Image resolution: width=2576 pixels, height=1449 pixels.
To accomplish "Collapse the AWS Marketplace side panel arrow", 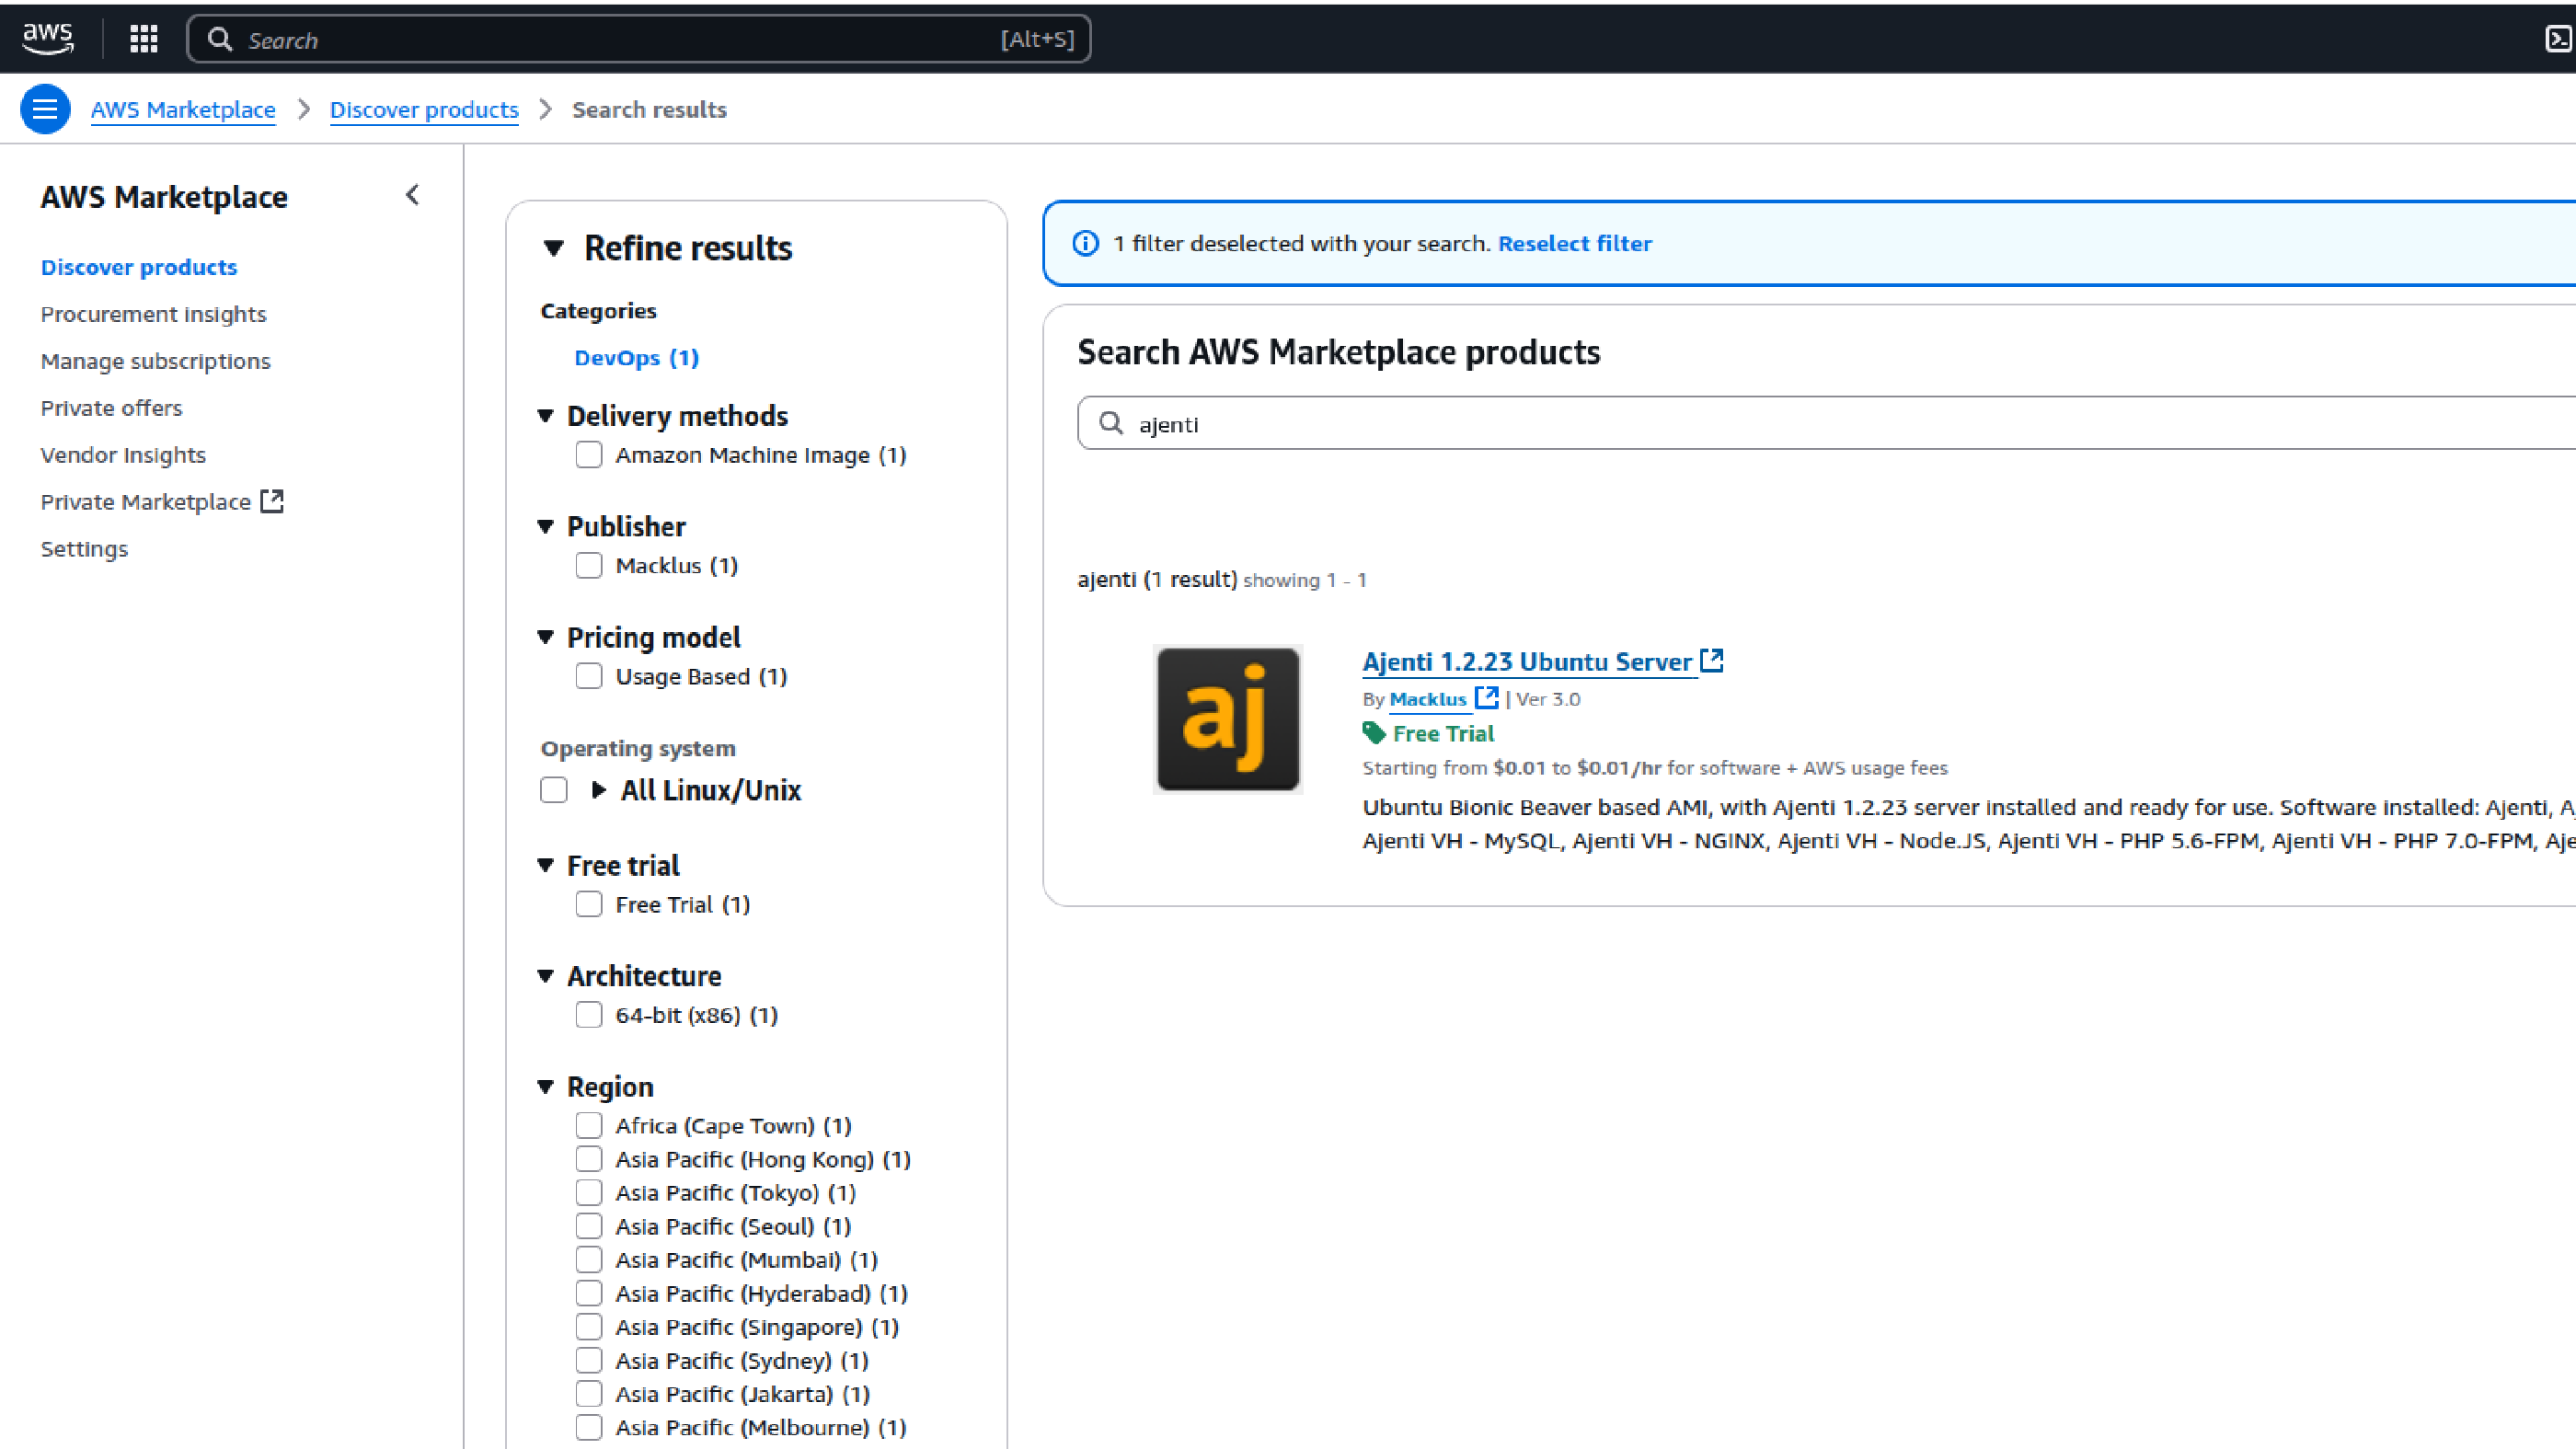I will coord(412,195).
